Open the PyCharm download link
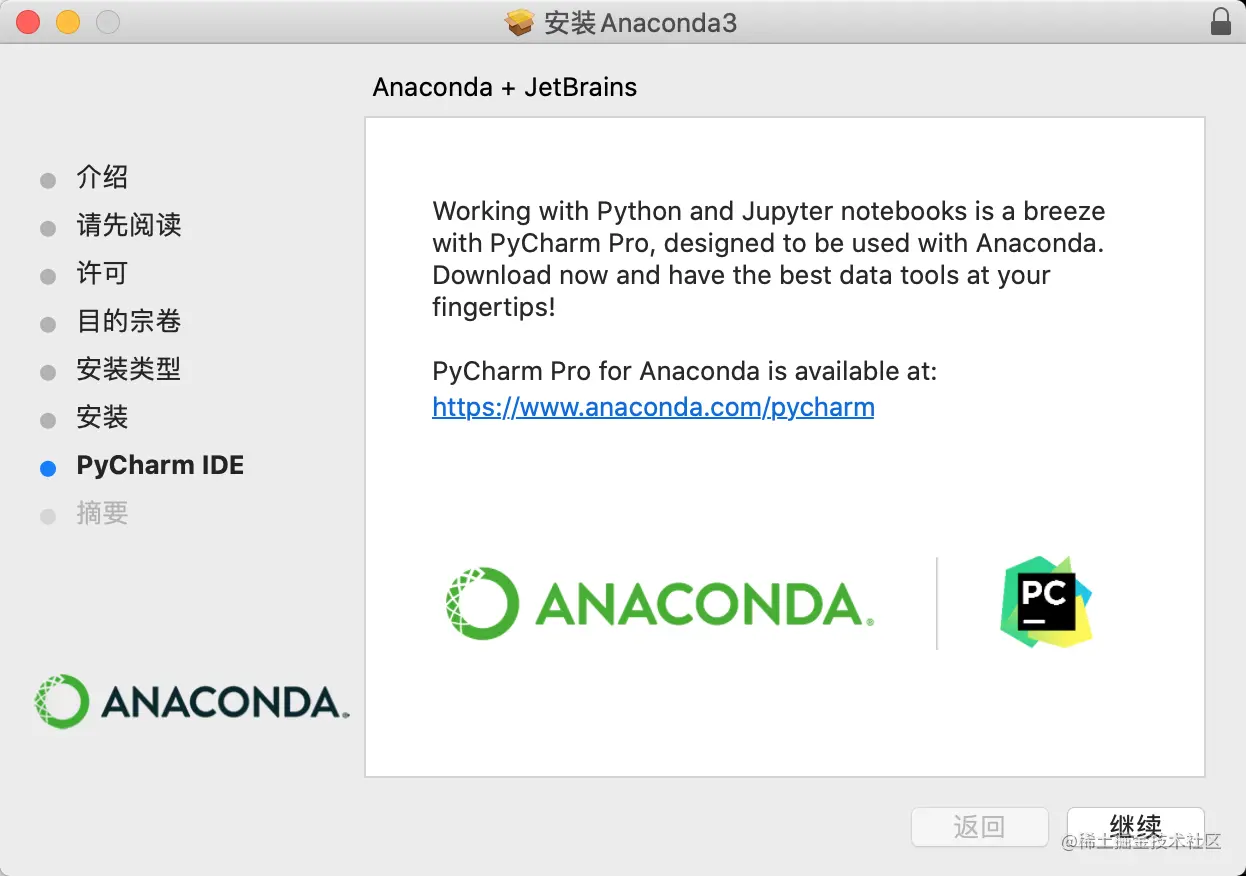The height and width of the screenshot is (876, 1246). (653, 407)
